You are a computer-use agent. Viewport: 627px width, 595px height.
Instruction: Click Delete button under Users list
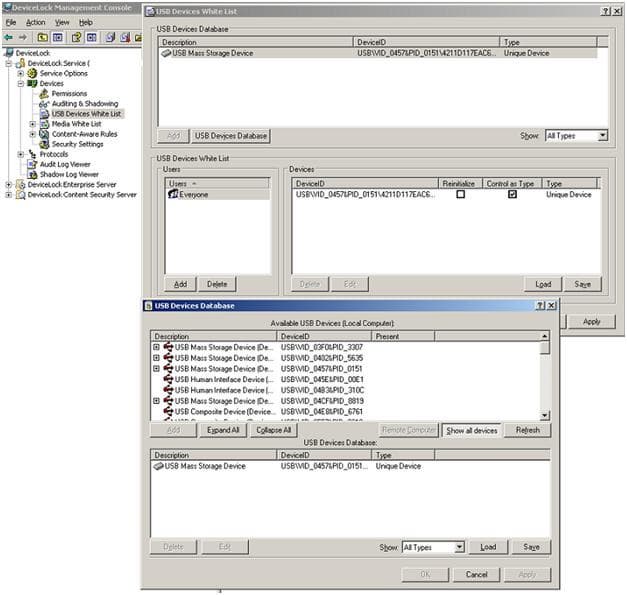[x=217, y=284]
